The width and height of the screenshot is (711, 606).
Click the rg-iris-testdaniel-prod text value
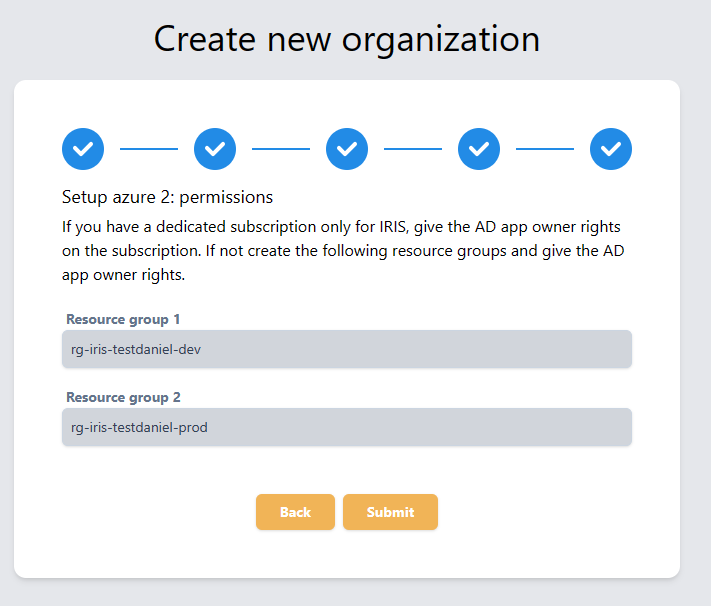139,428
